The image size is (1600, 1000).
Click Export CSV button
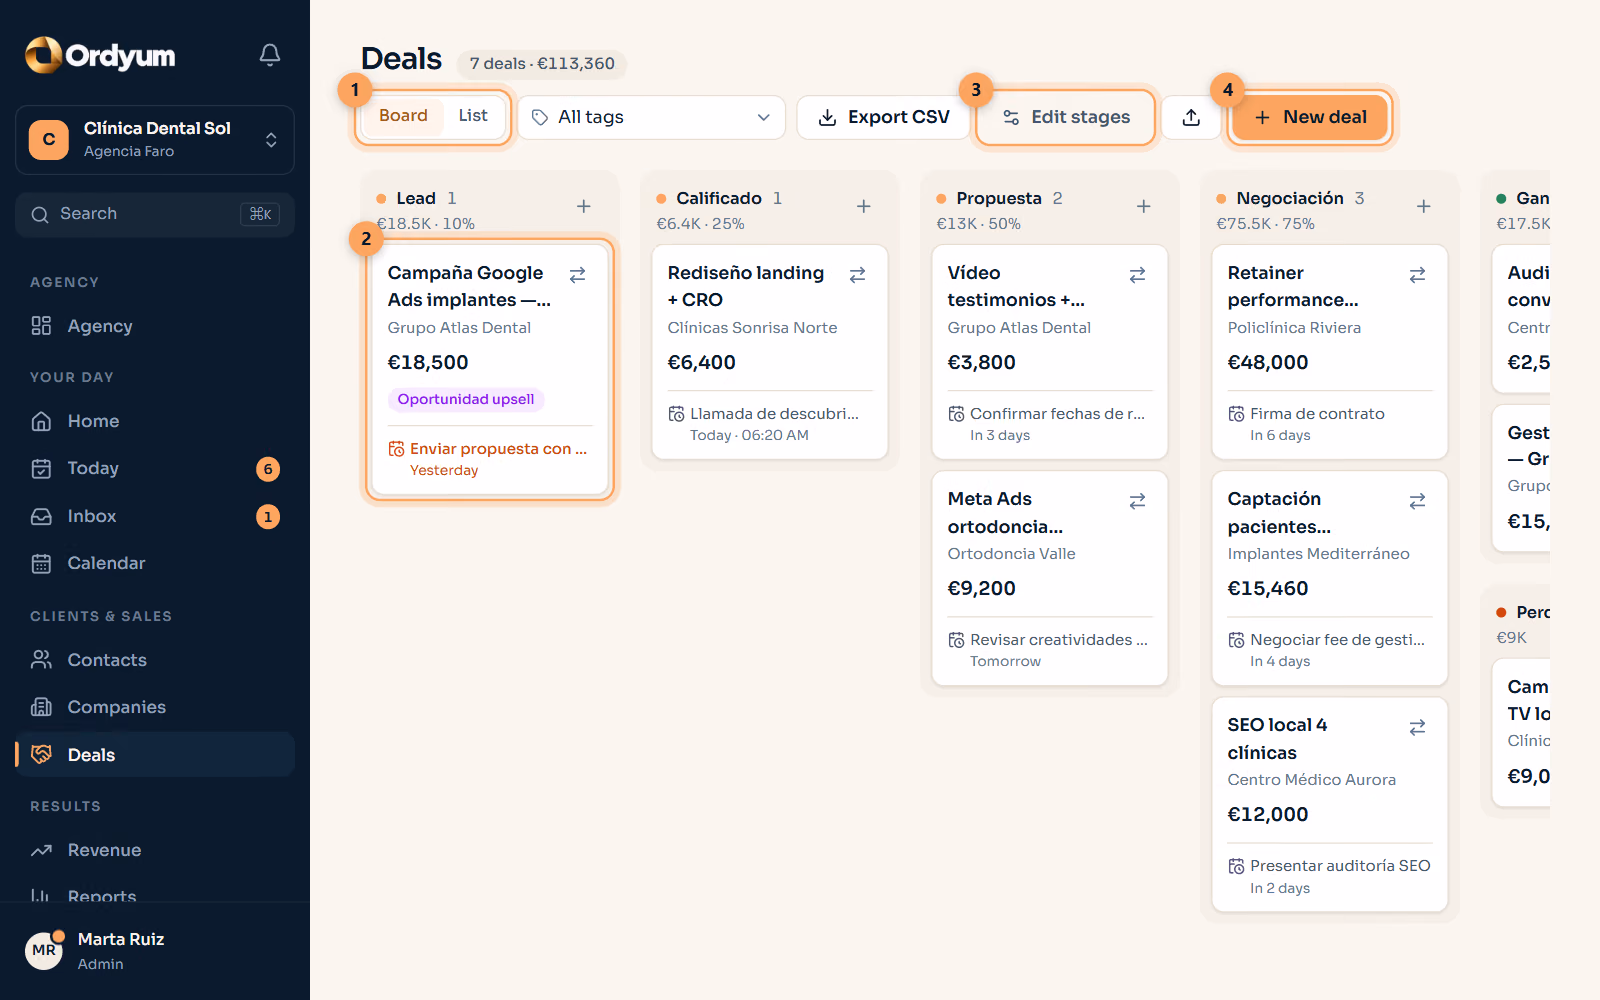point(883,117)
